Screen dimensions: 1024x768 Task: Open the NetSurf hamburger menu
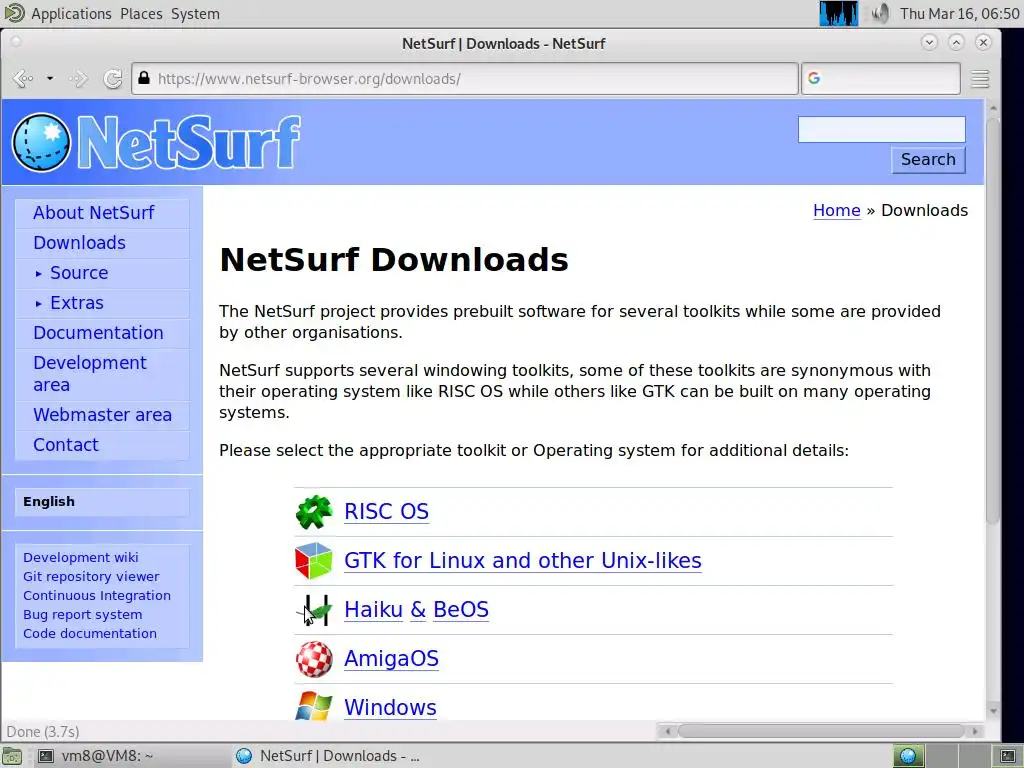pos(980,79)
